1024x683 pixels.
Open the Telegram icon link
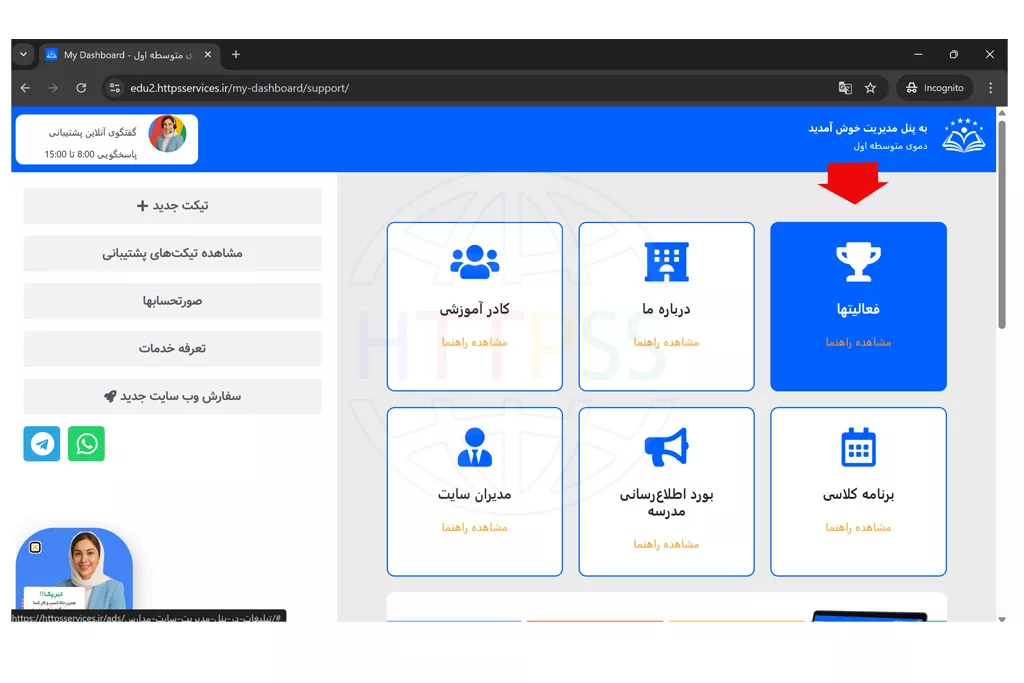[42, 444]
